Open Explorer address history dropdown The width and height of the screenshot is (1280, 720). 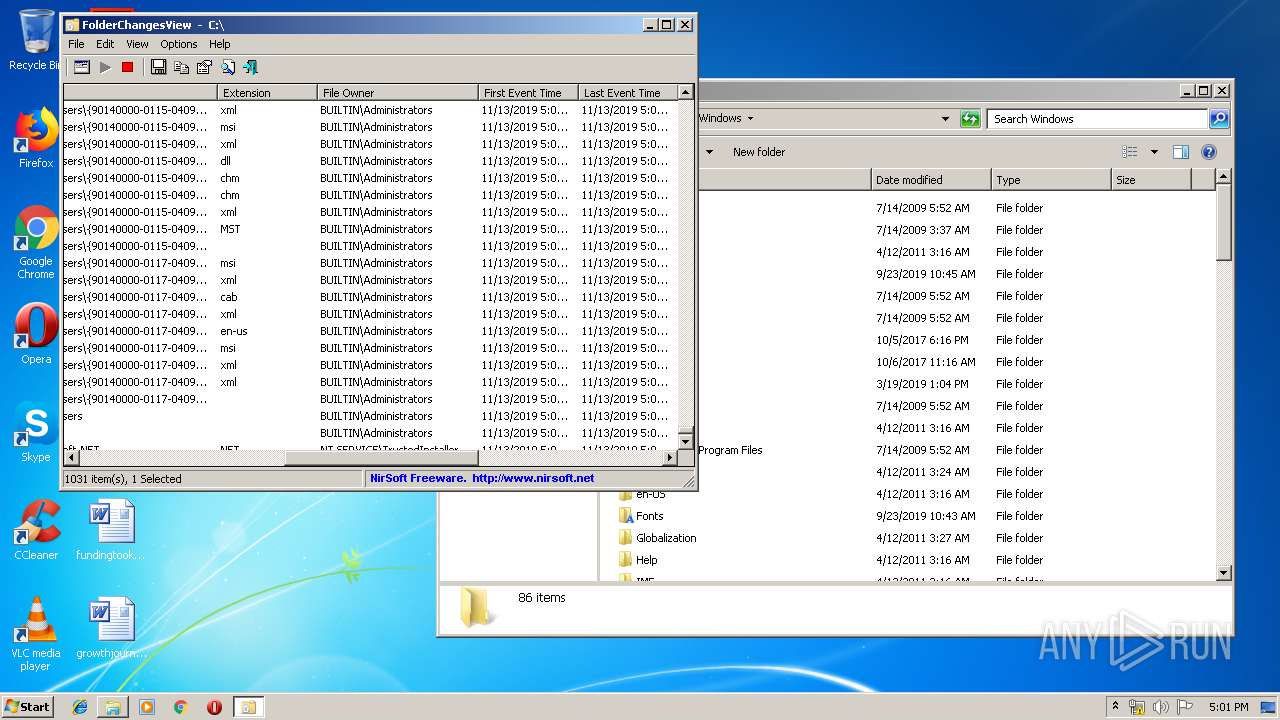pyautogui.click(x=945, y=119)
